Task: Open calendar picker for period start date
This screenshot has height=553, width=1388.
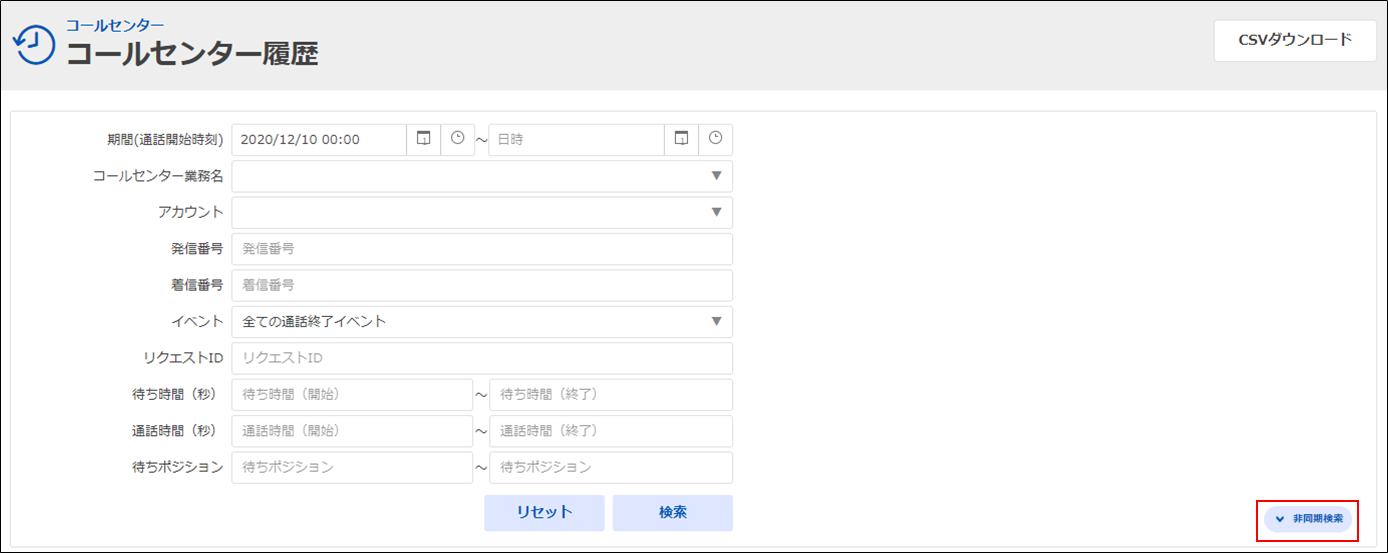Action: [x=423, y=139]
